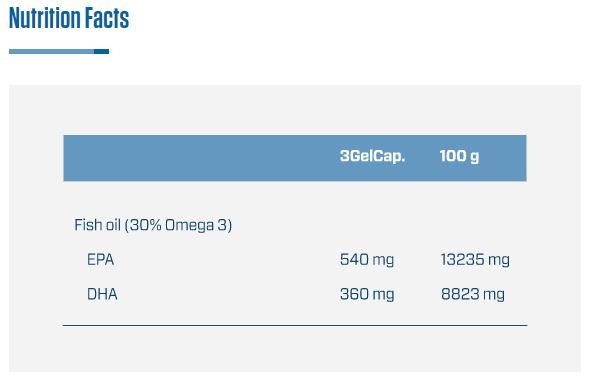
Task: Select the 3GelCap. column header
Action: [x=373, y=156]
